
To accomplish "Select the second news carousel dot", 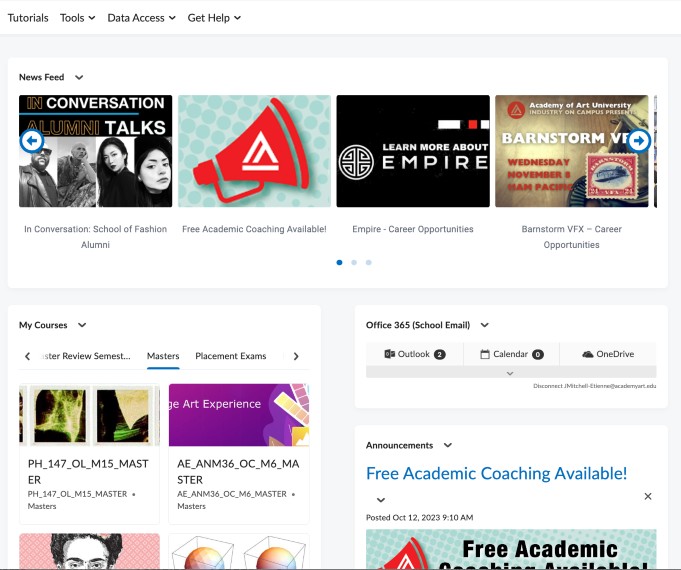I will click(x=354, y=262).
